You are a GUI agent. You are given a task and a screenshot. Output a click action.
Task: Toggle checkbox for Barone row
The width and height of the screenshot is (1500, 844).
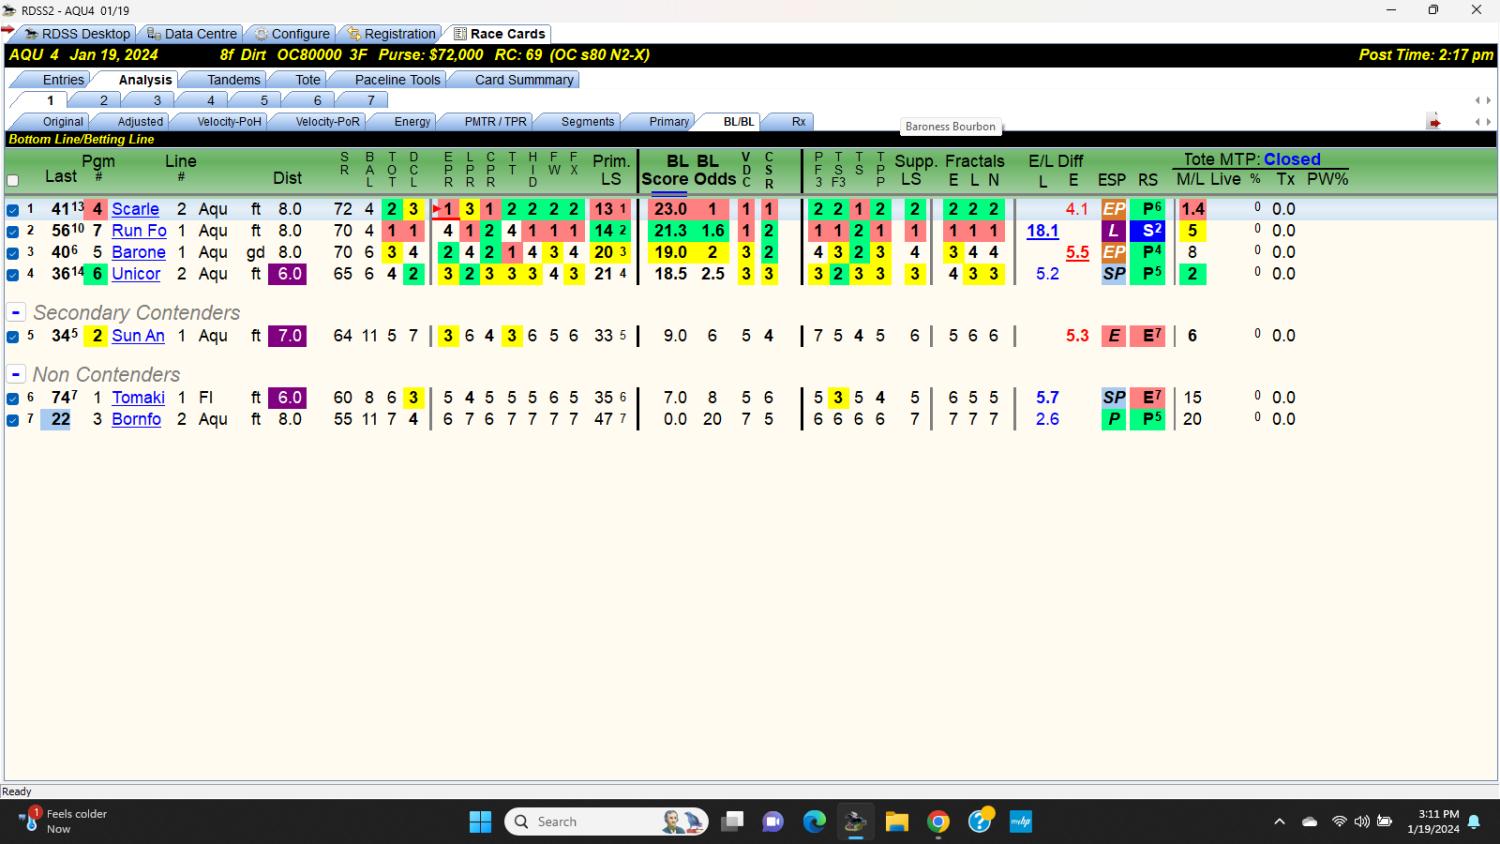pyautogui.click(x=13, y=253)
